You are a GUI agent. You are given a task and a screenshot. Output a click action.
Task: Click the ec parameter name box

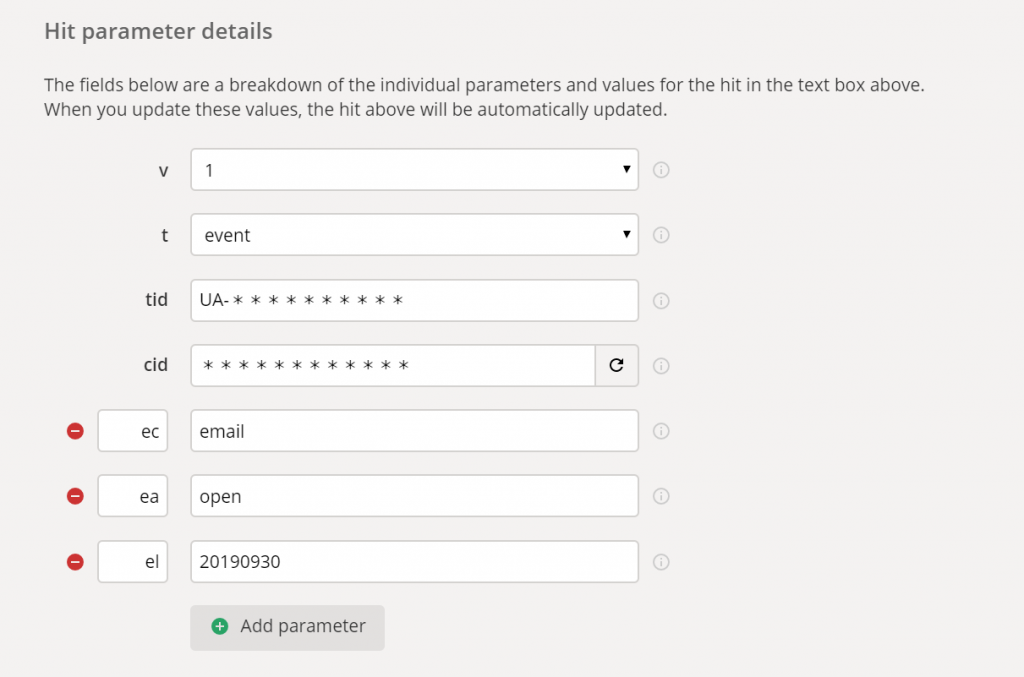click(133, 431)
